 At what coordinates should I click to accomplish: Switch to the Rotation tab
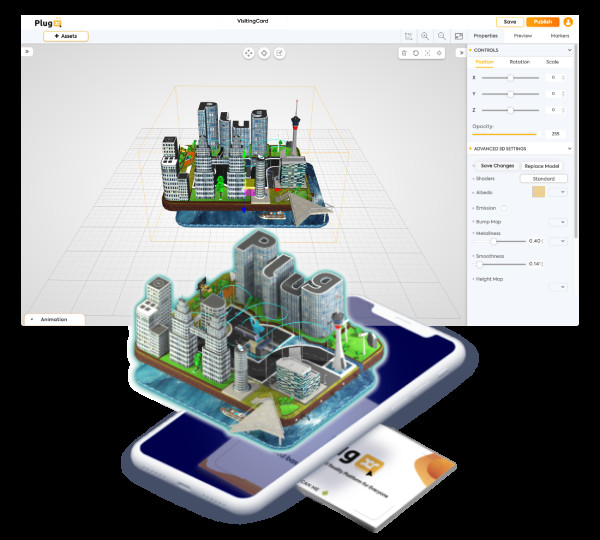pos(519,62)
